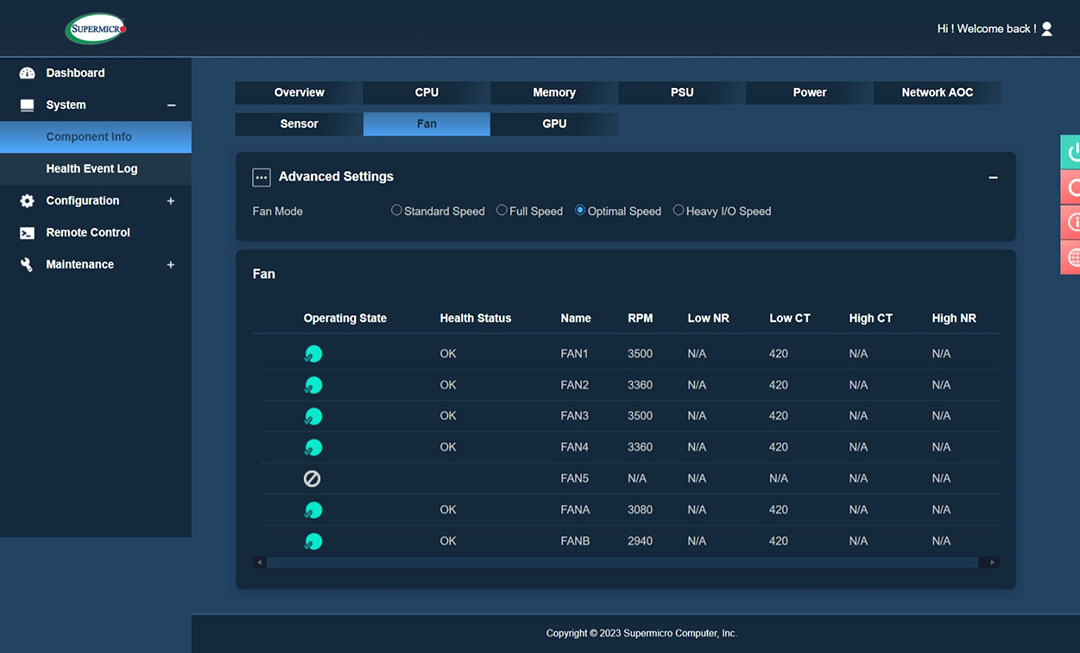Screen dimensions: 1080x653
Task: Click the FAN2 RPM value 3360
Action: (x=640, y=385)
